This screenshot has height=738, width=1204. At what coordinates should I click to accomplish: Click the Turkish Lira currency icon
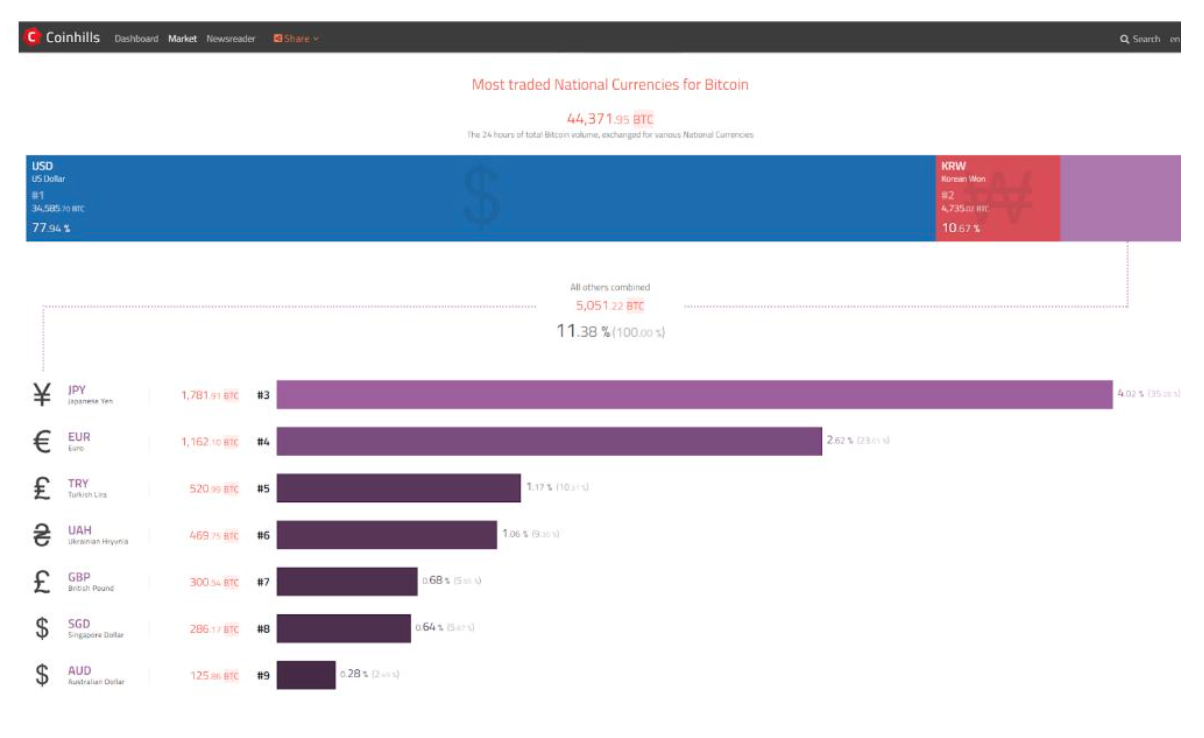point(42,488)
